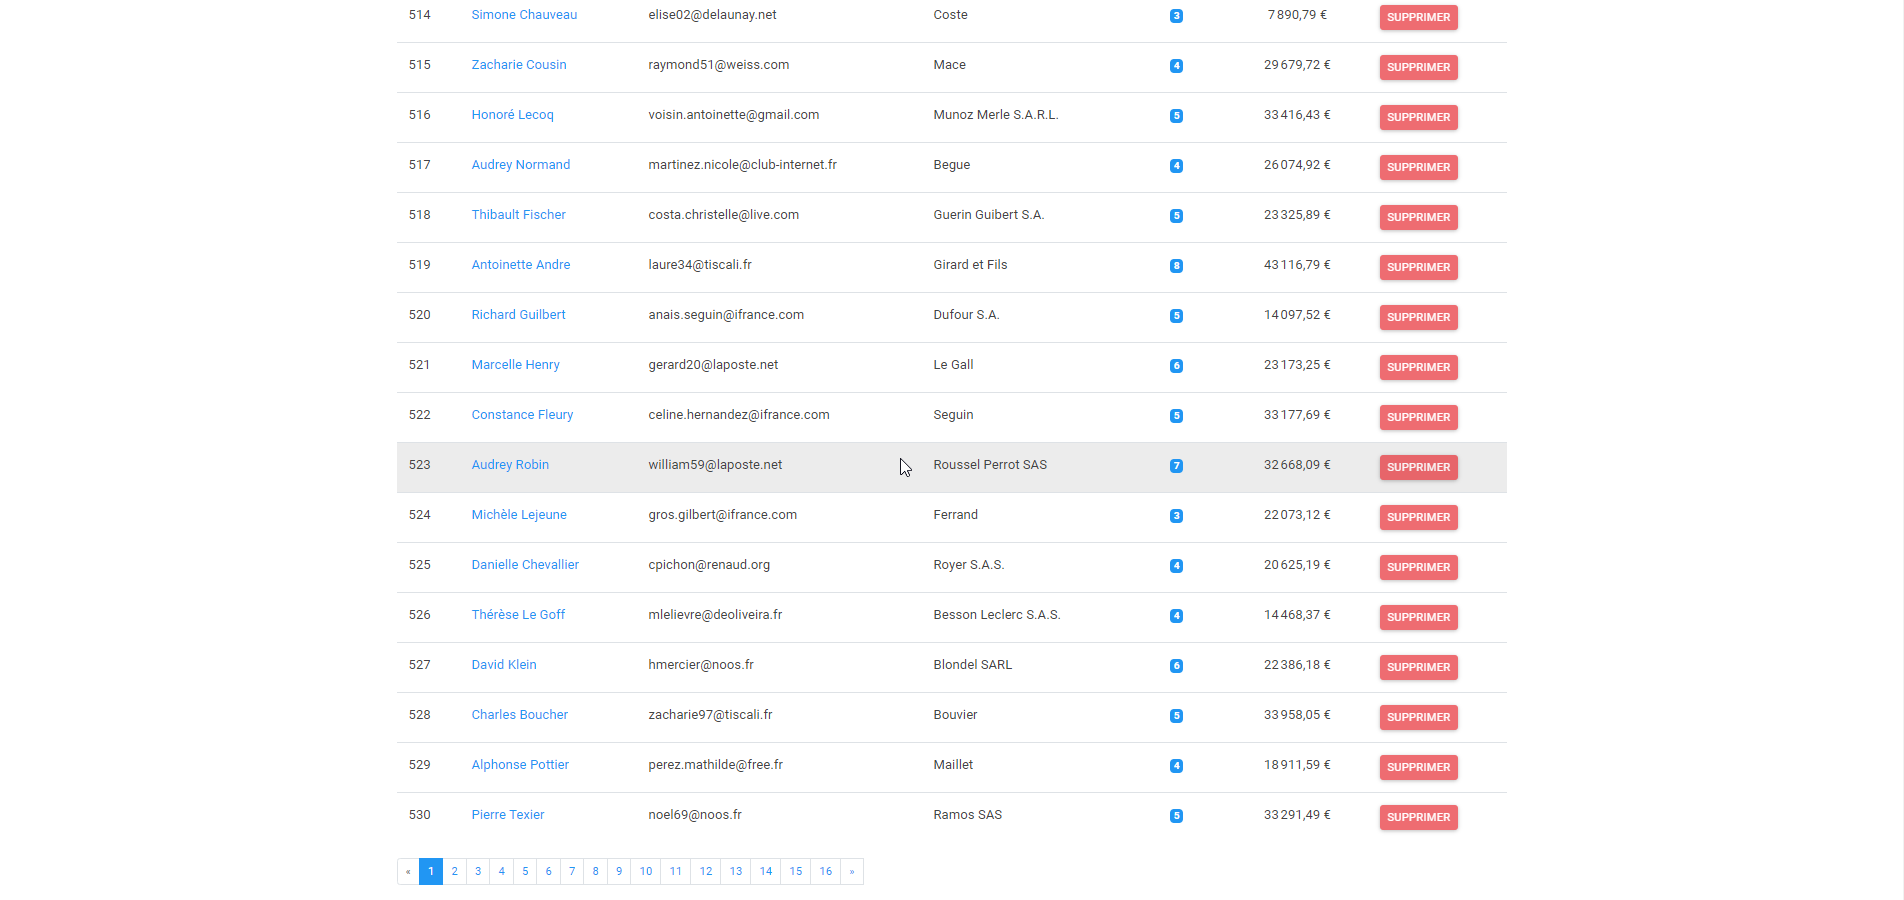Delete Audrey Robin with Supprimer button
Image resolution: width=1904 pixels, height=900 pixels.
[x=1418, y=467]
